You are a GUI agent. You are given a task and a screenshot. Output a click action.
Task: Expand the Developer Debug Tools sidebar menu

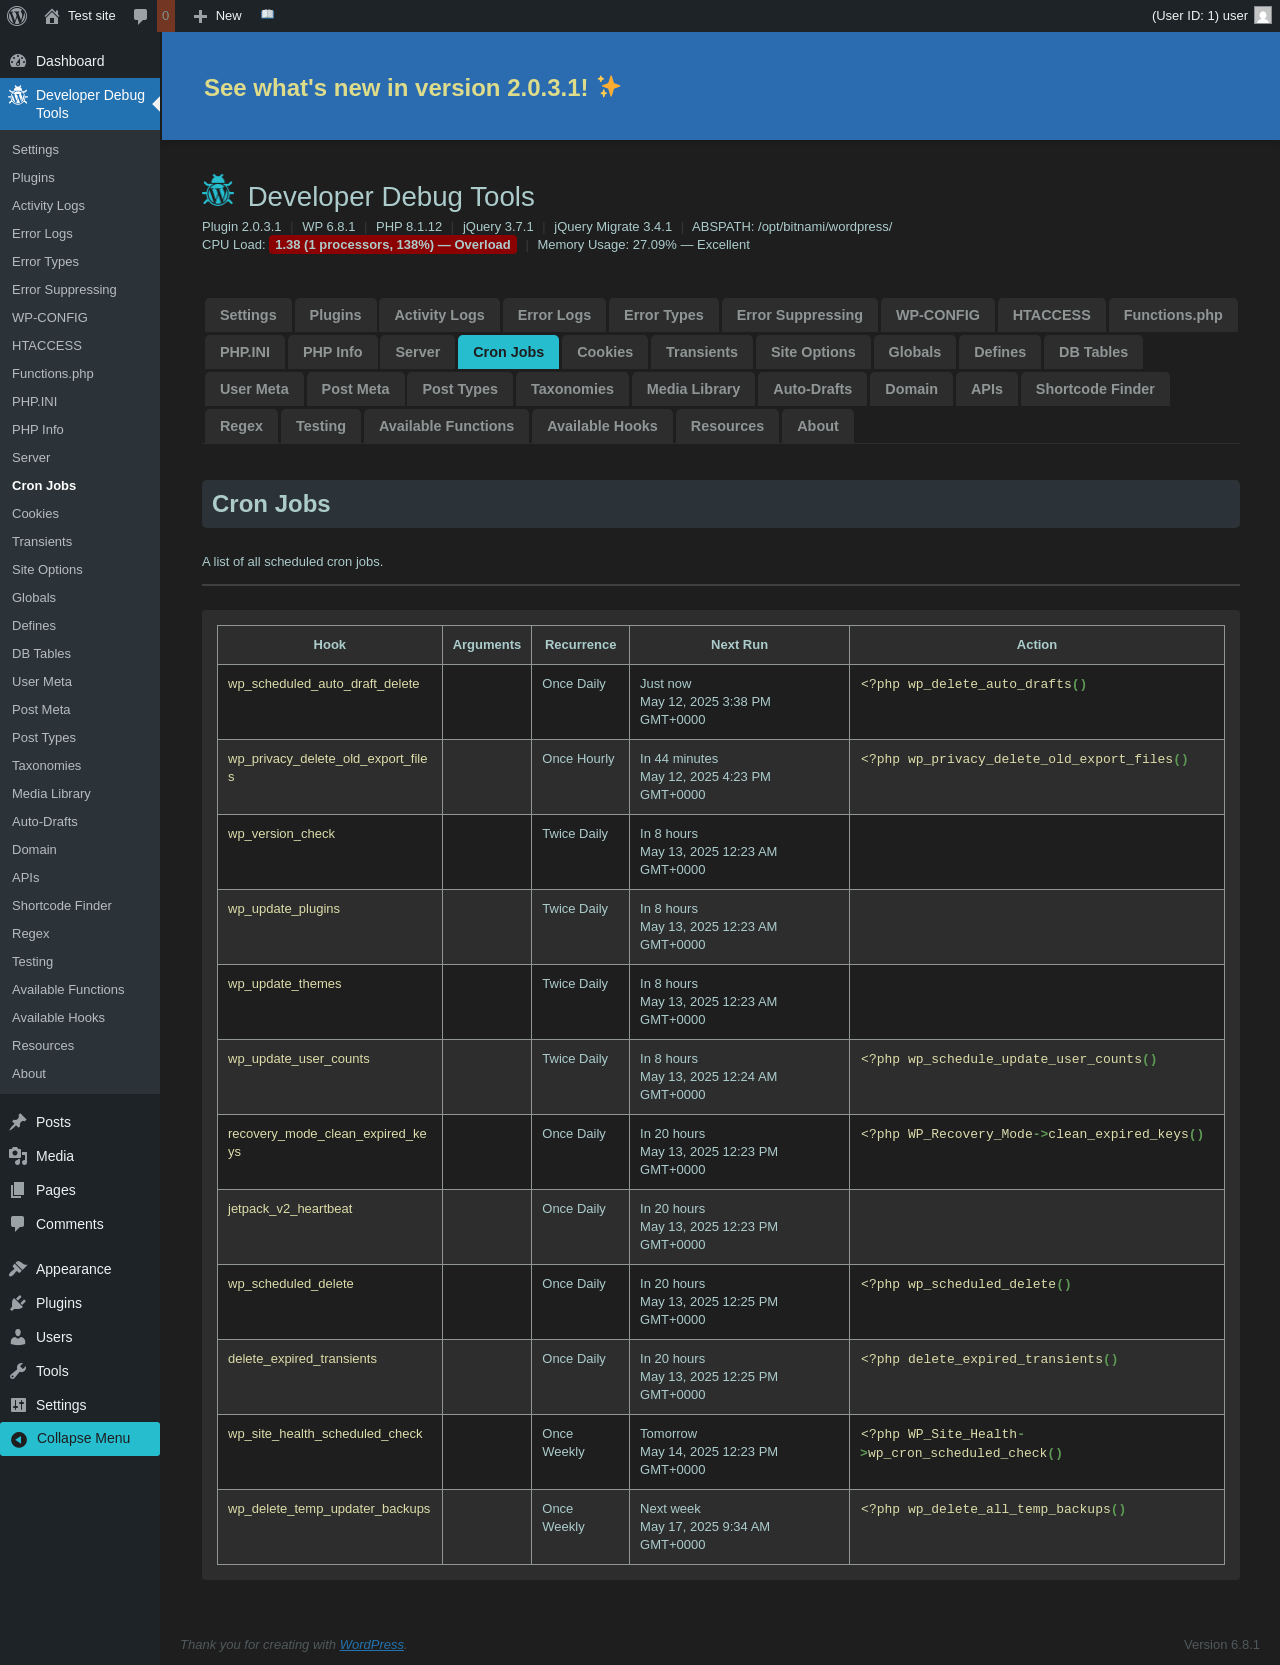(80, 104)
